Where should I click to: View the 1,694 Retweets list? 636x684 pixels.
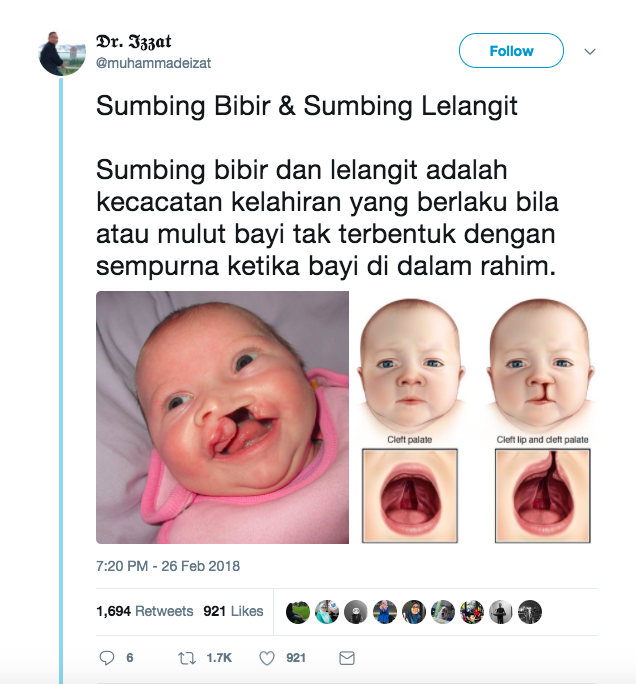click(x=145, y=611)
